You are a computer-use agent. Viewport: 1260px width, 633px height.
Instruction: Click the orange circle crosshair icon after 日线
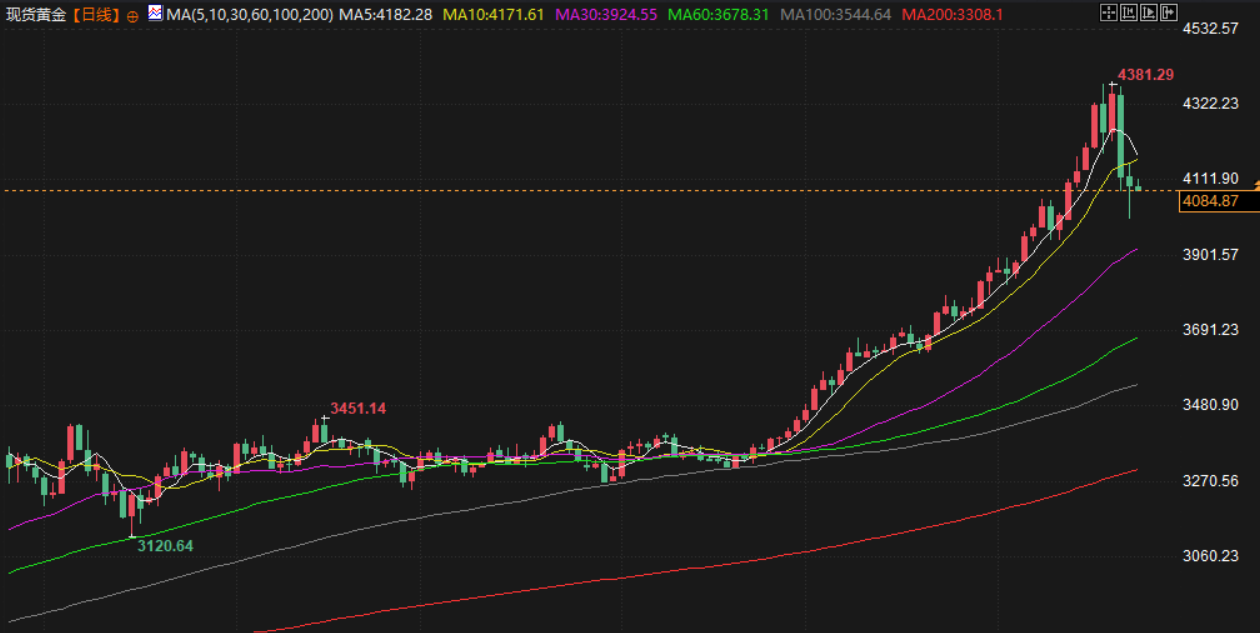pos(132,16)
